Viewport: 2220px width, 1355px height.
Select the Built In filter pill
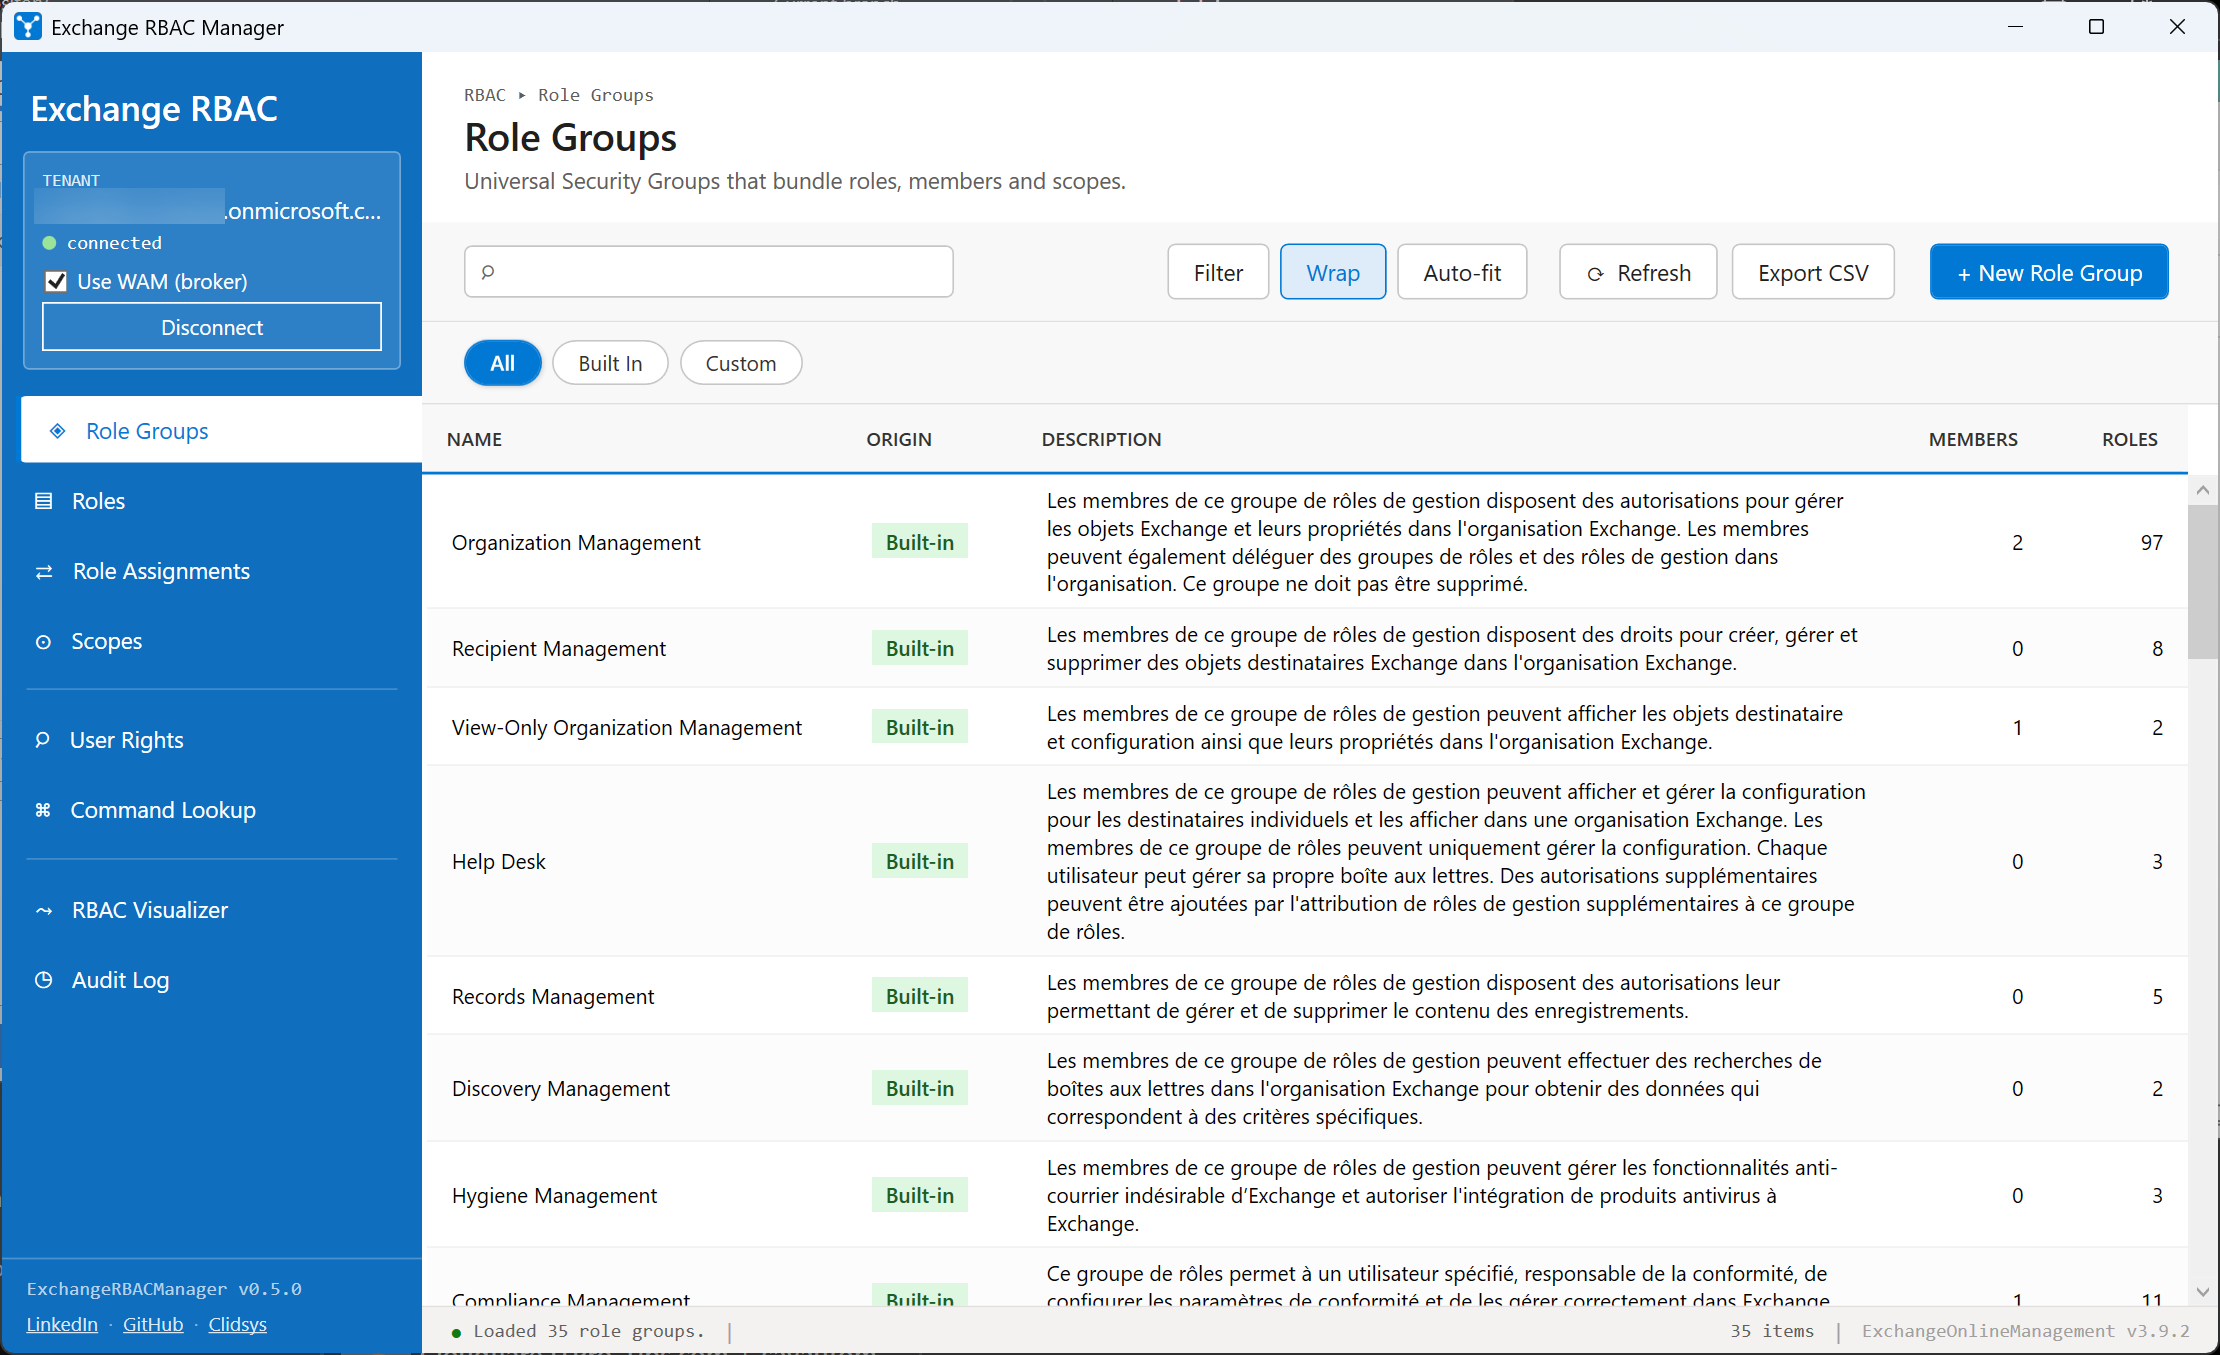[610, 363]
